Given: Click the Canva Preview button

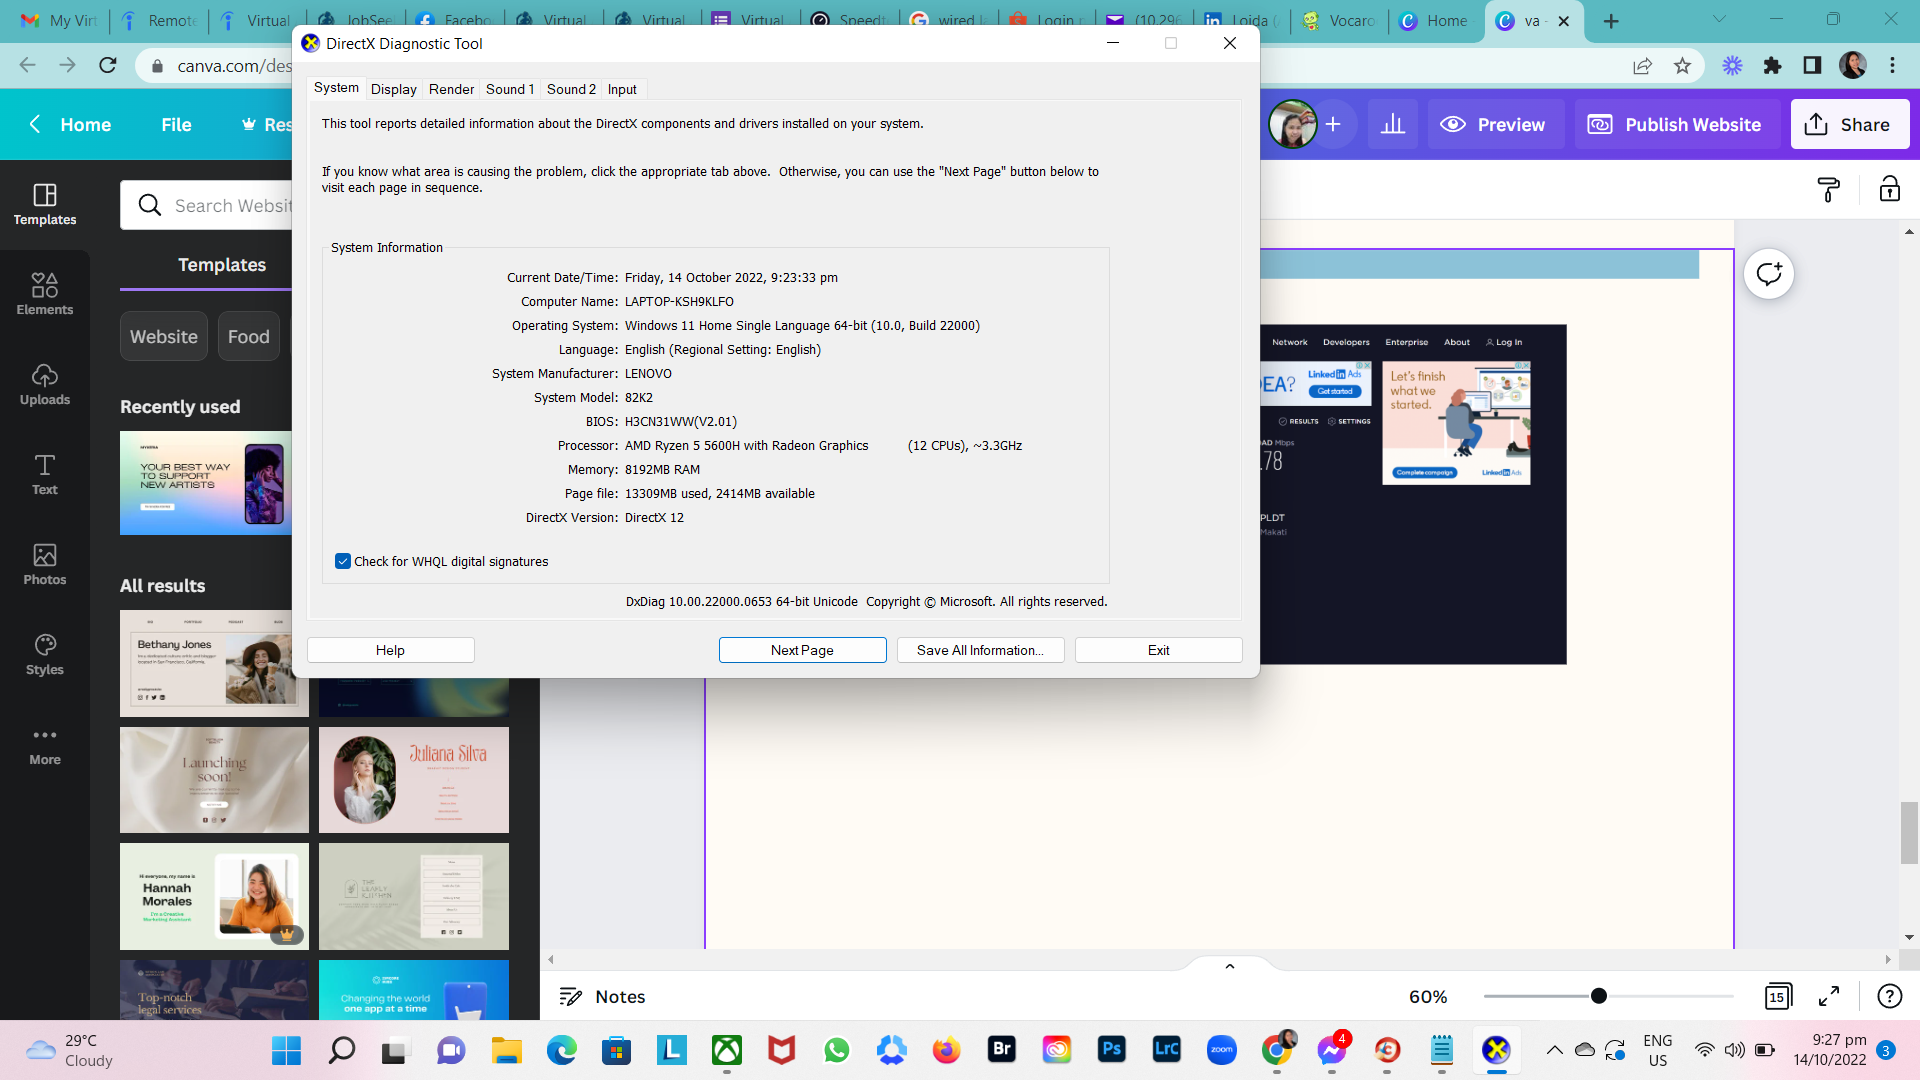Looking at the screenshot, I should point(1495,124).
